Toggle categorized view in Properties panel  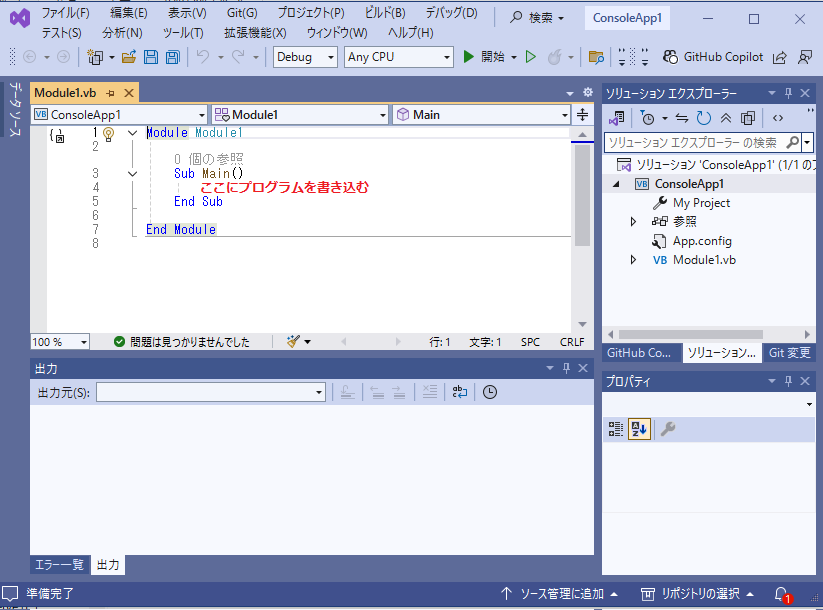coord(616,429)
